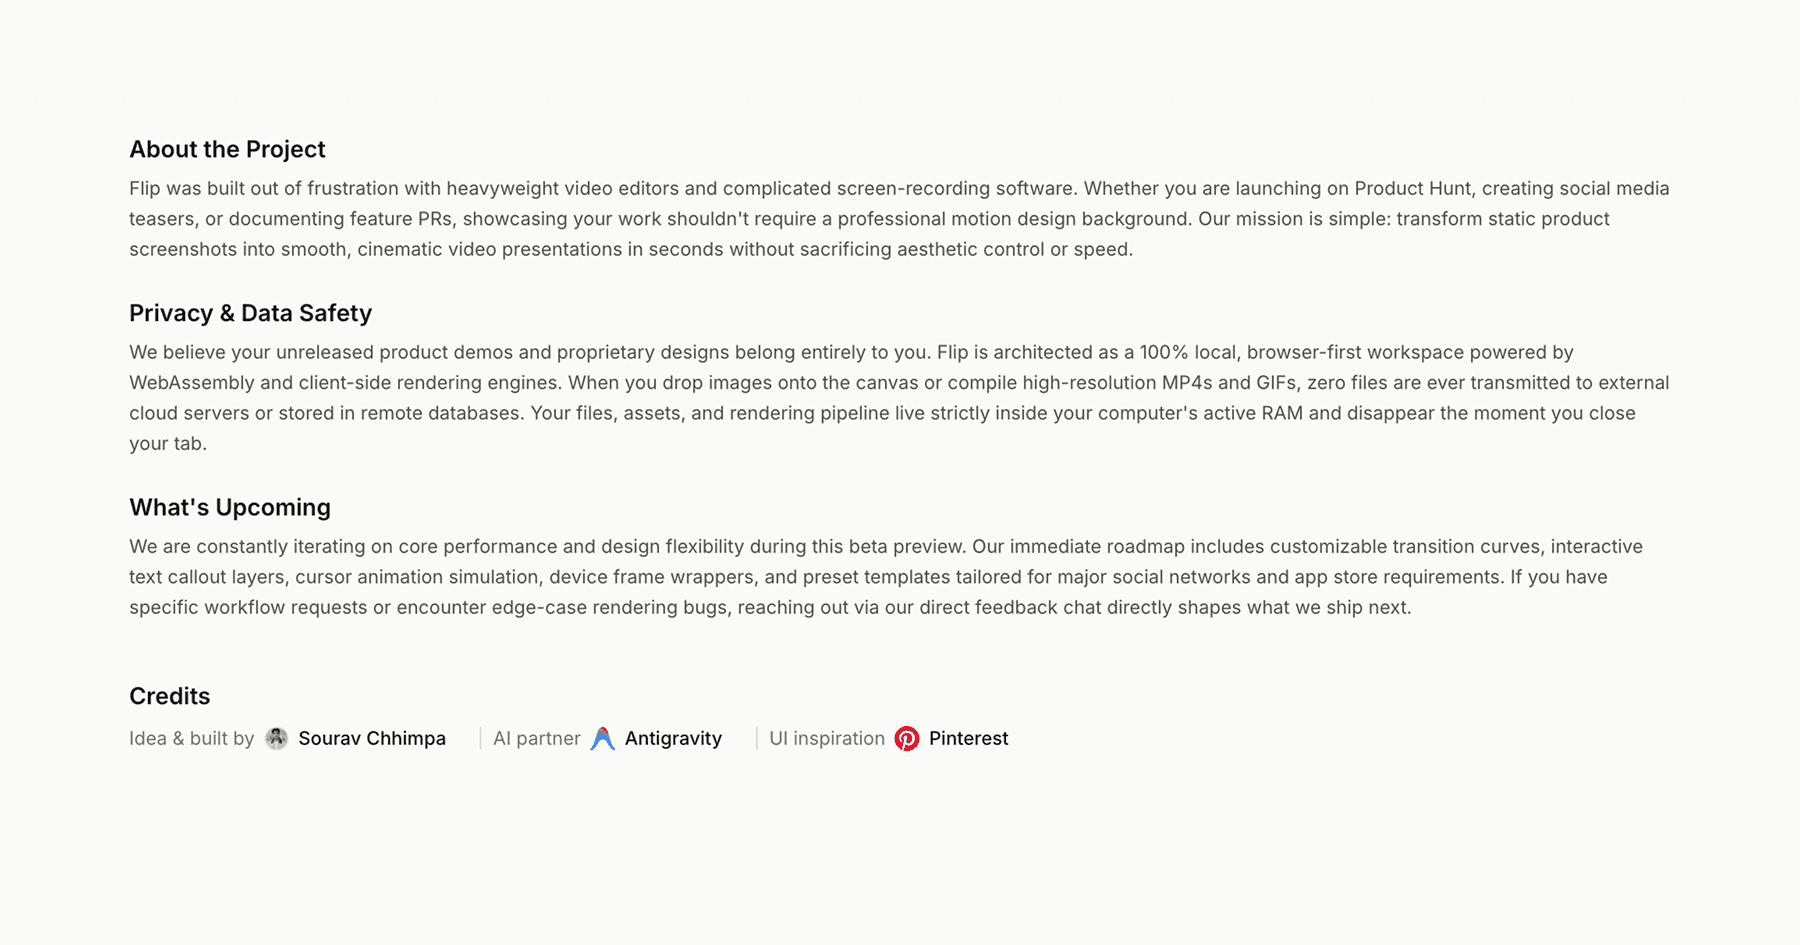Click the word 'WebAssembly' in privacy text
The height and width of the screenshot is (945, 1800).
(x=191, y=382)
